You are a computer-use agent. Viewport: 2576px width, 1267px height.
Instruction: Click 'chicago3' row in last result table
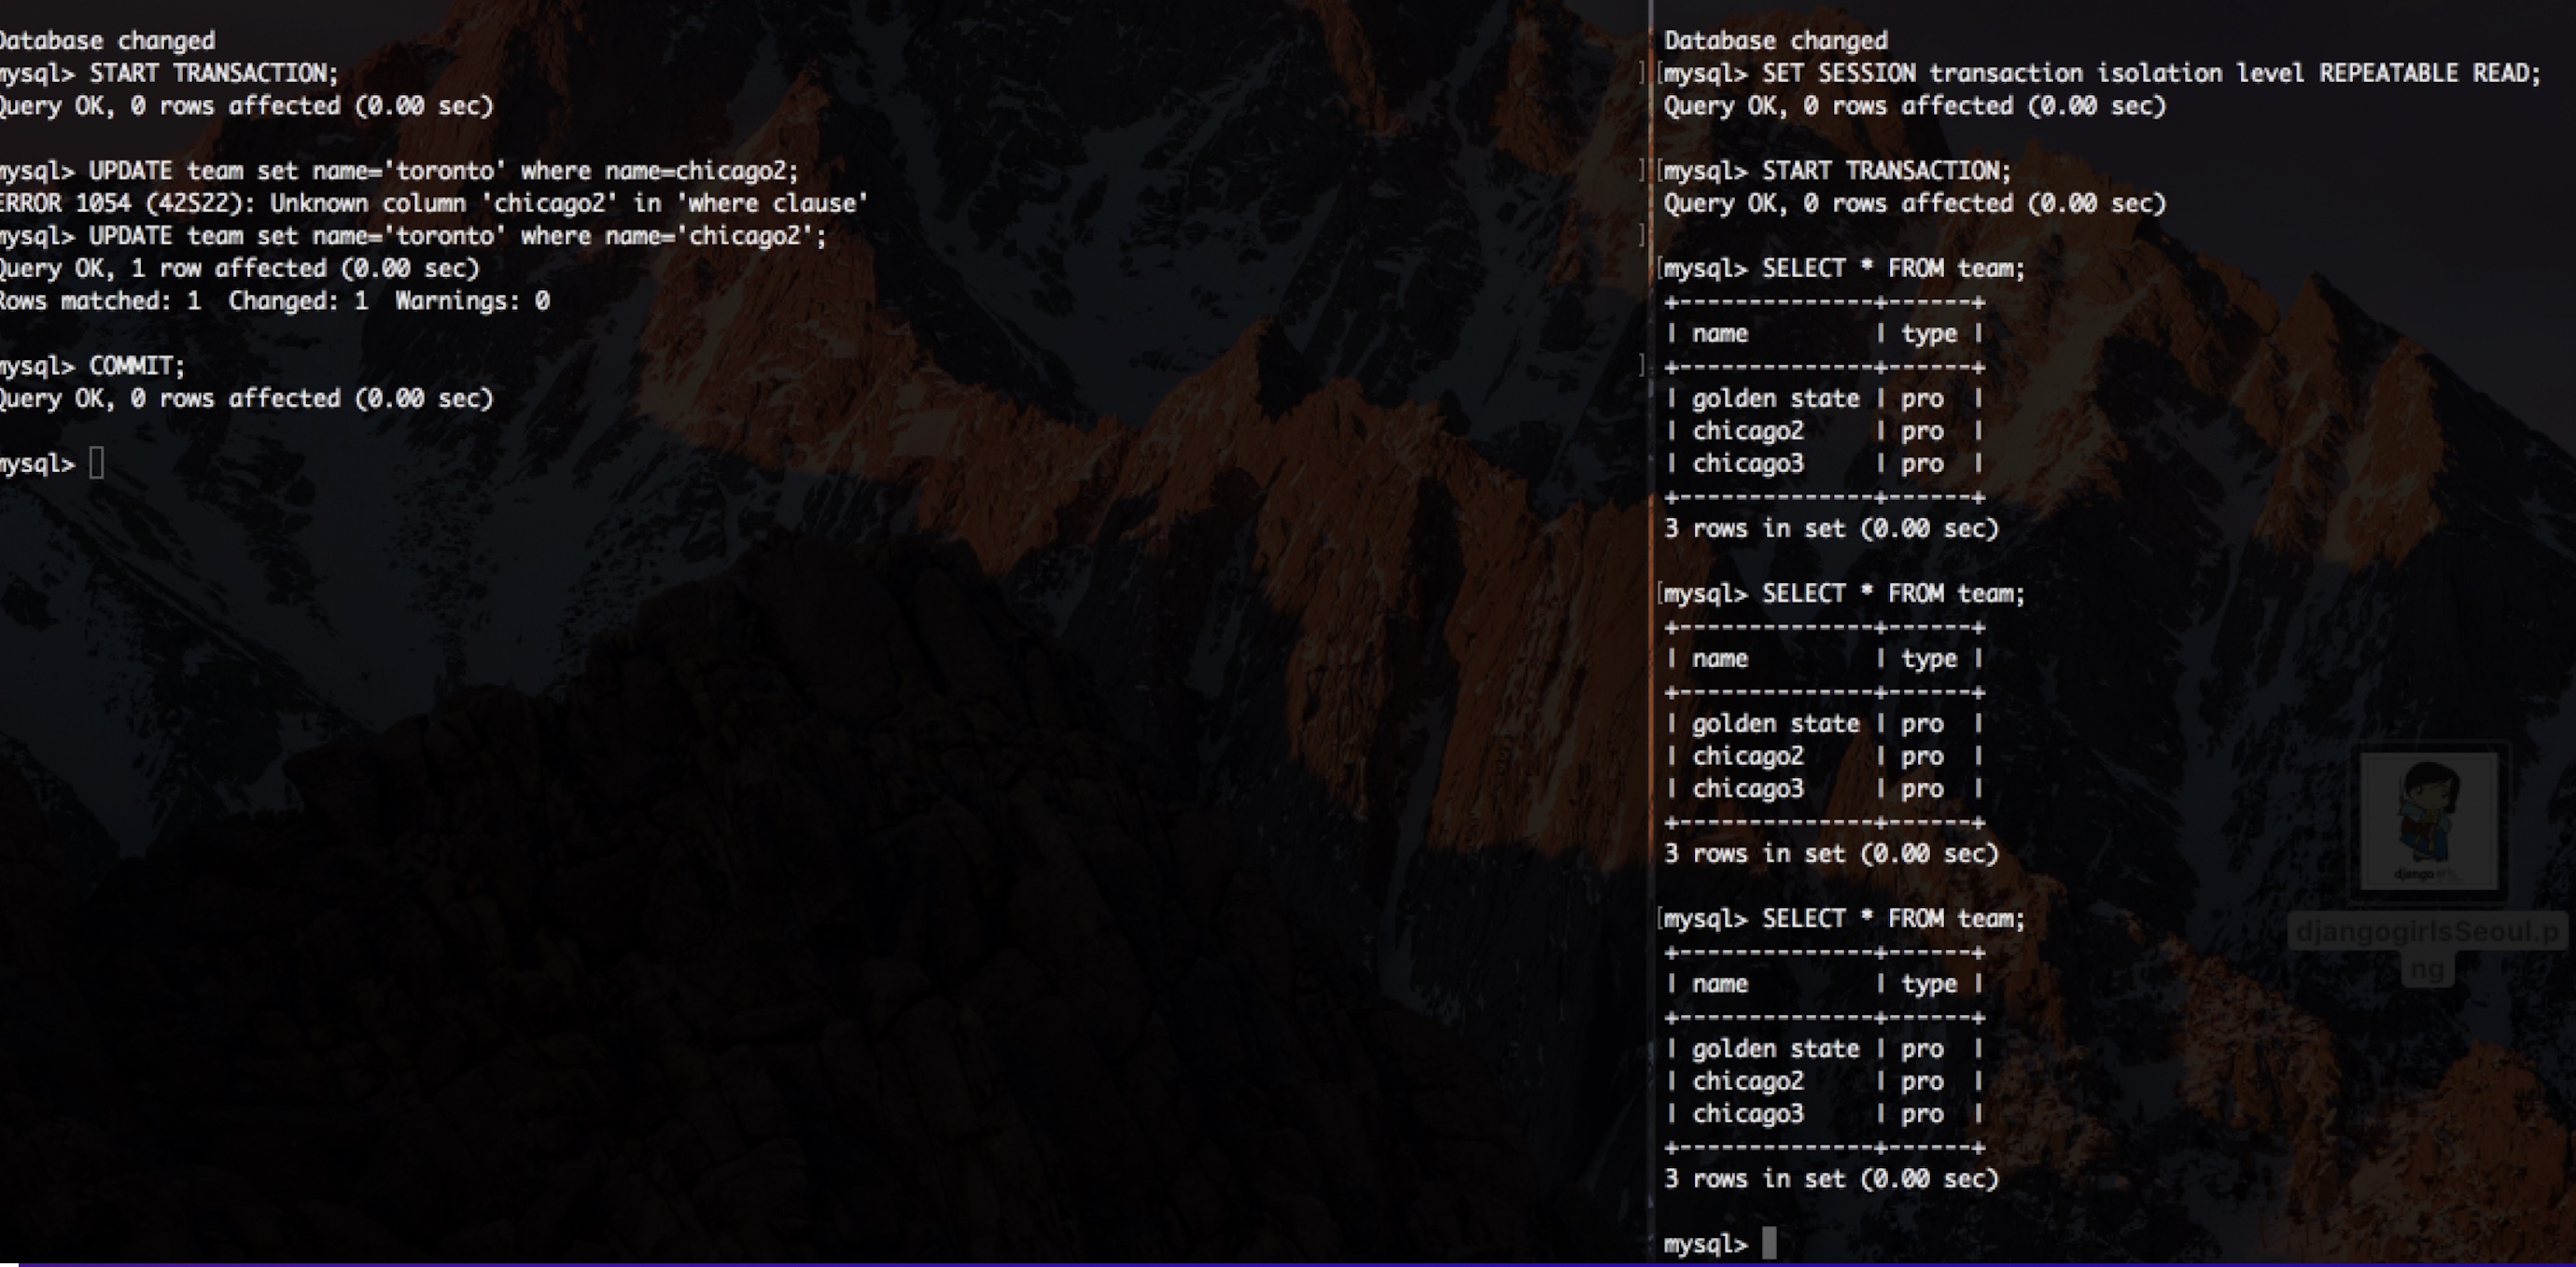click(x=1747, y=1114)
